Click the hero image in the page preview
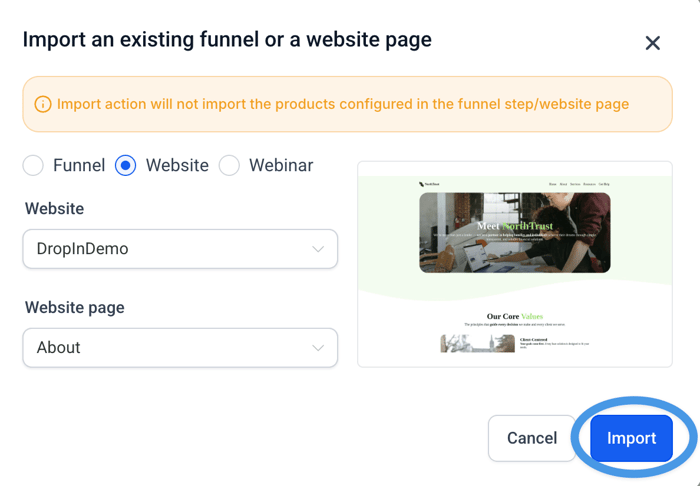The width and height of the screenshot is (700, 486). (515, 232)
